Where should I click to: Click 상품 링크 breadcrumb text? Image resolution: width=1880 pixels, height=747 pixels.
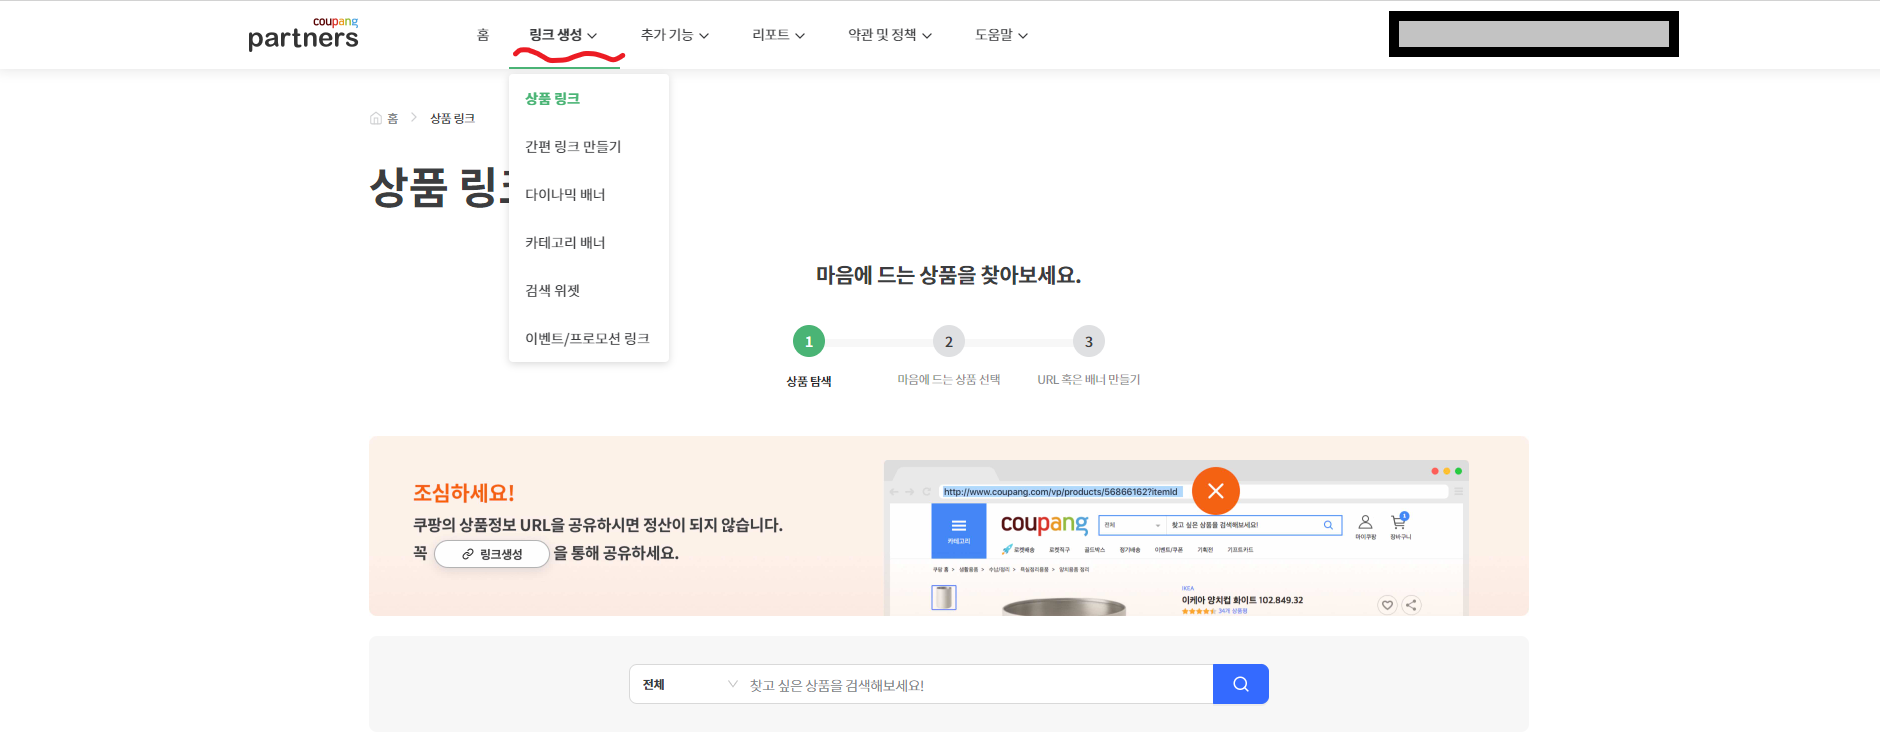[452, 118]
